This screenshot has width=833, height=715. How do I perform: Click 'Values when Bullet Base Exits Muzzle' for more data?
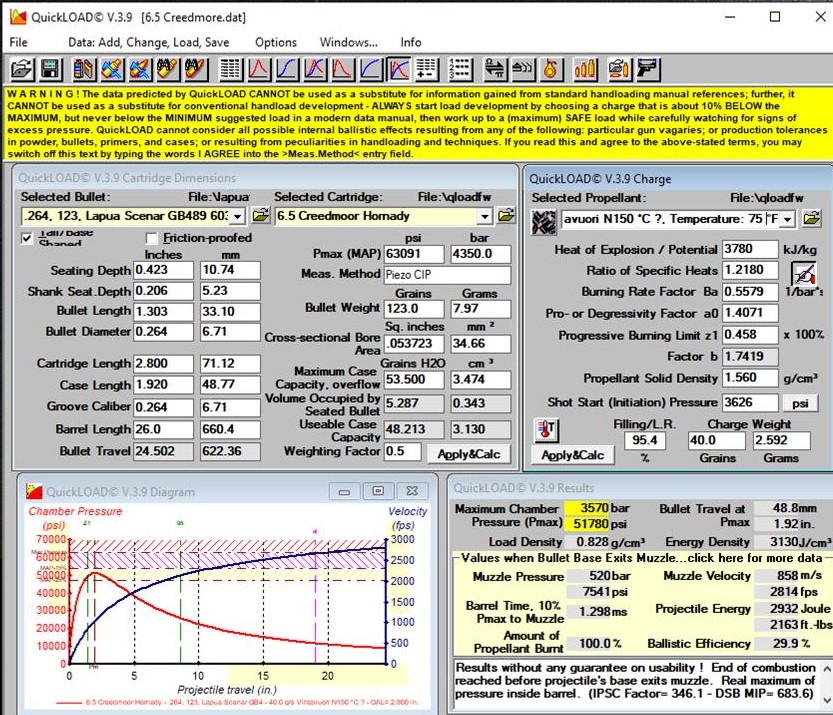pyautogui.click(x=641, y=558)
